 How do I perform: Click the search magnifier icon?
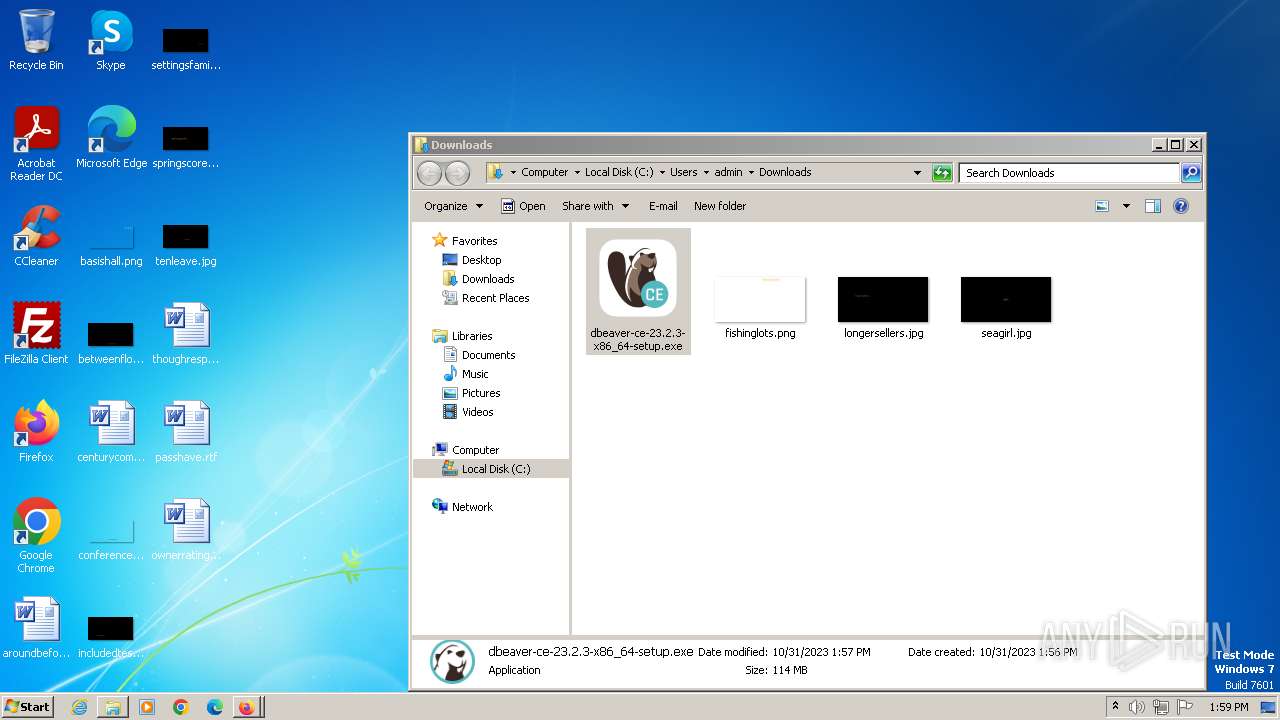tap(1190, 173)
